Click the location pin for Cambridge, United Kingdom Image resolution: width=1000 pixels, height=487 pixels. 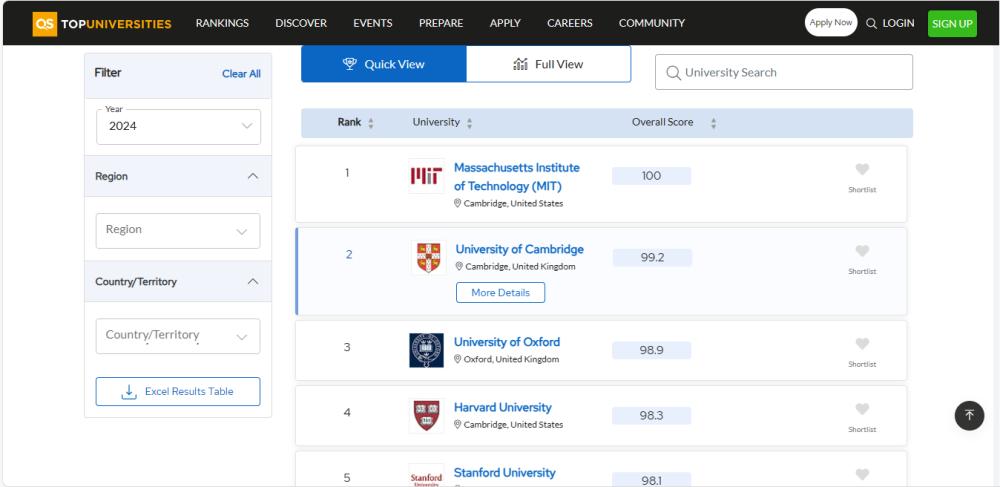459,266
